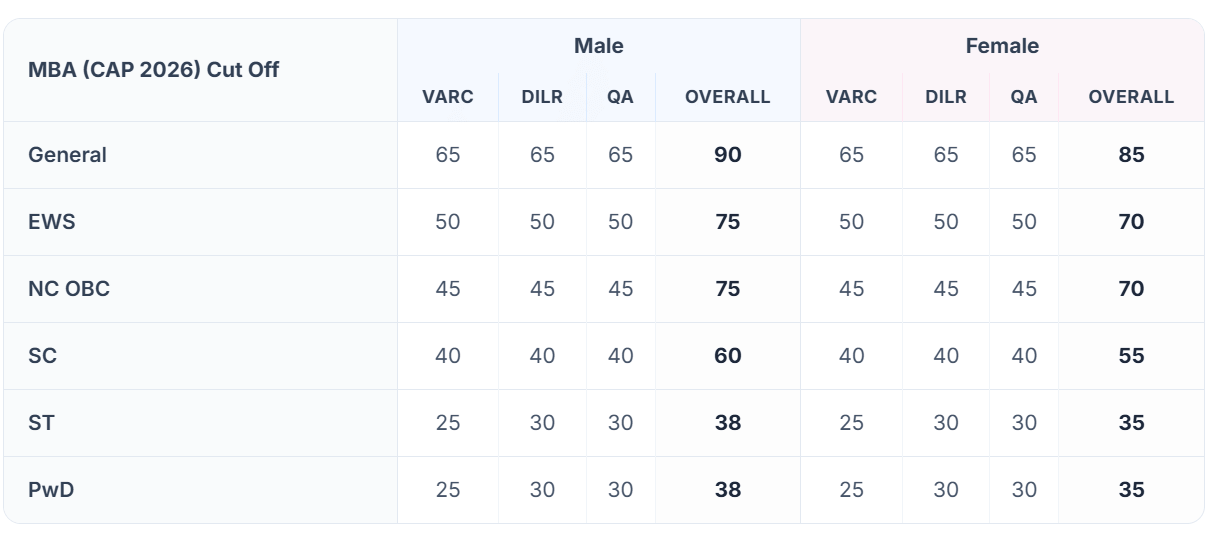Click the Male DILR column header

click(542, 97)
